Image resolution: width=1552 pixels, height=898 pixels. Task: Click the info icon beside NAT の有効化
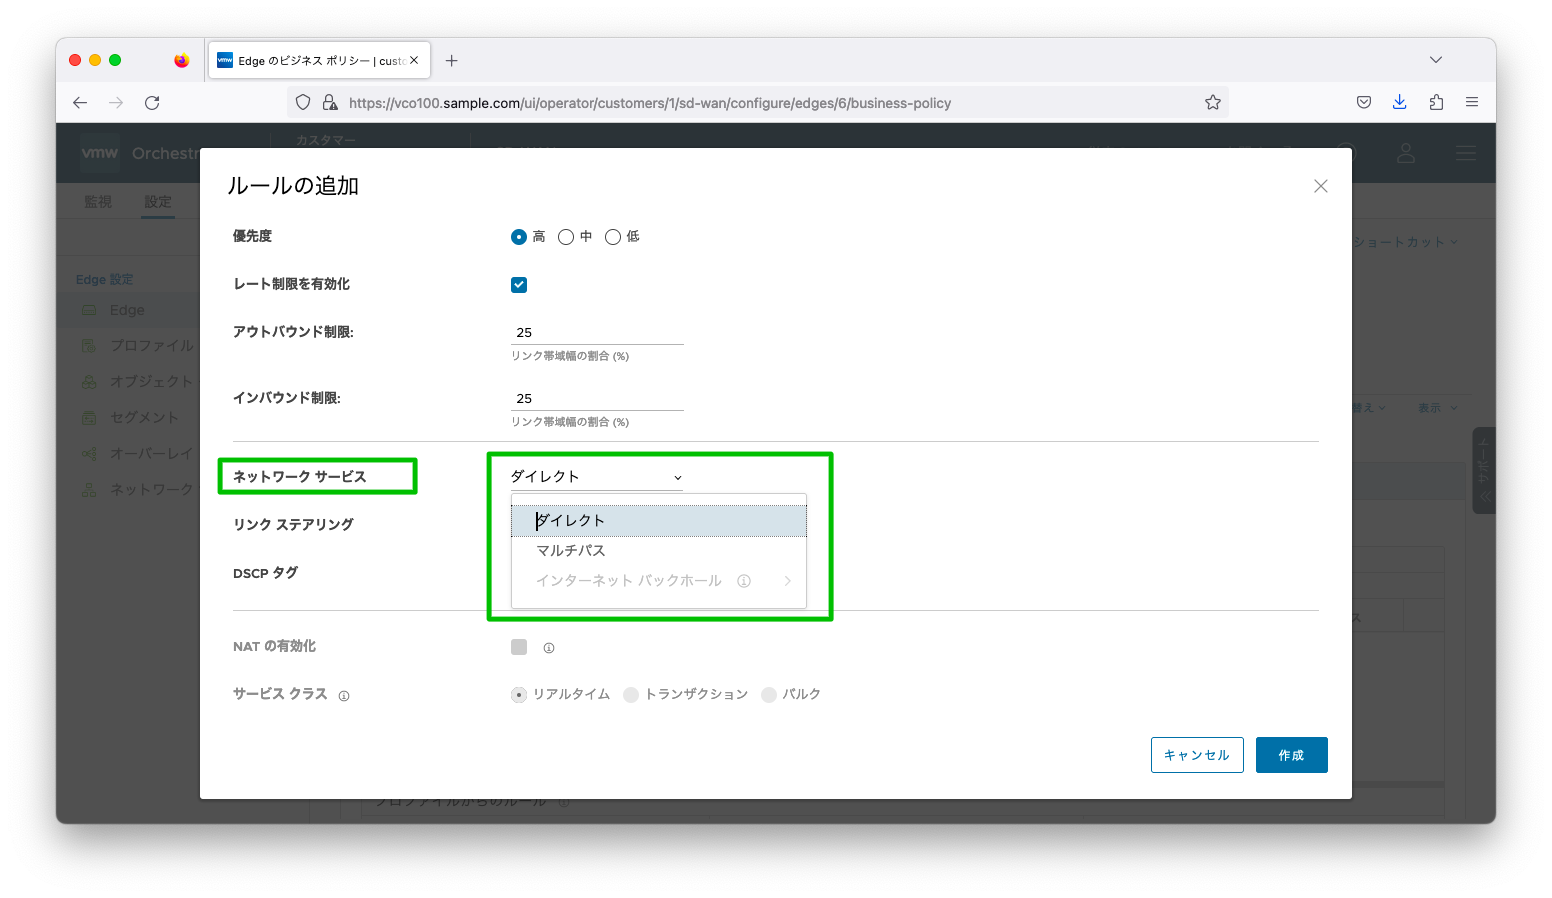click(549, 648)
